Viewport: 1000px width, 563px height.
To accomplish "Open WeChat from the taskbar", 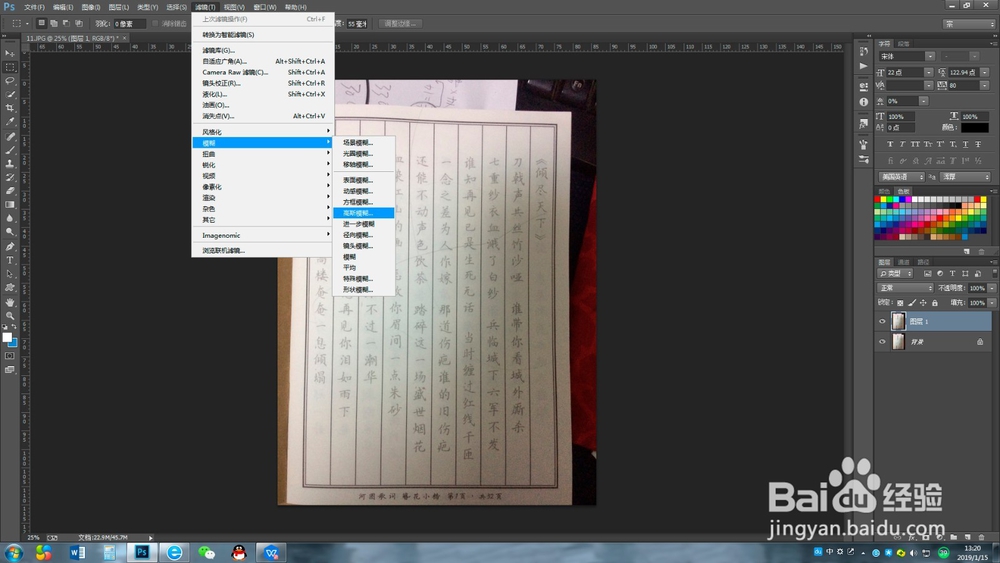I will pos(207,552).
